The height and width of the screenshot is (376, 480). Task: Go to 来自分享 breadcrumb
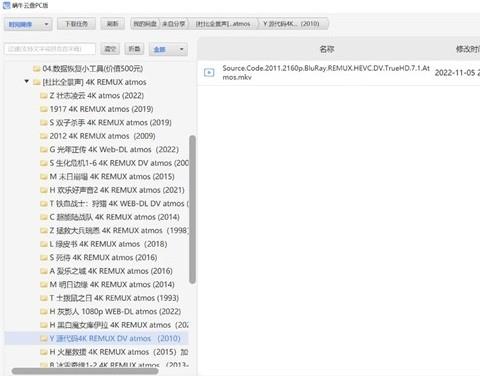[174, 24]
